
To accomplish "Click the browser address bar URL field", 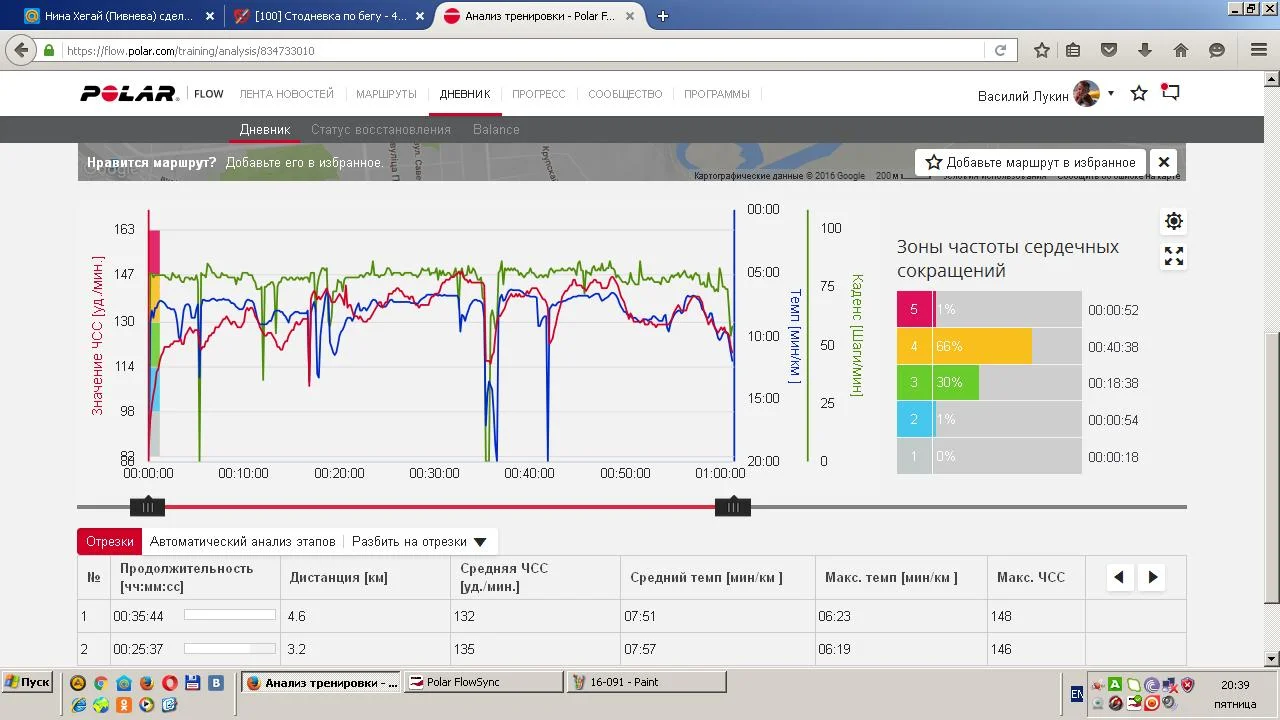I will pyautogui.click(x=520, y=50).
